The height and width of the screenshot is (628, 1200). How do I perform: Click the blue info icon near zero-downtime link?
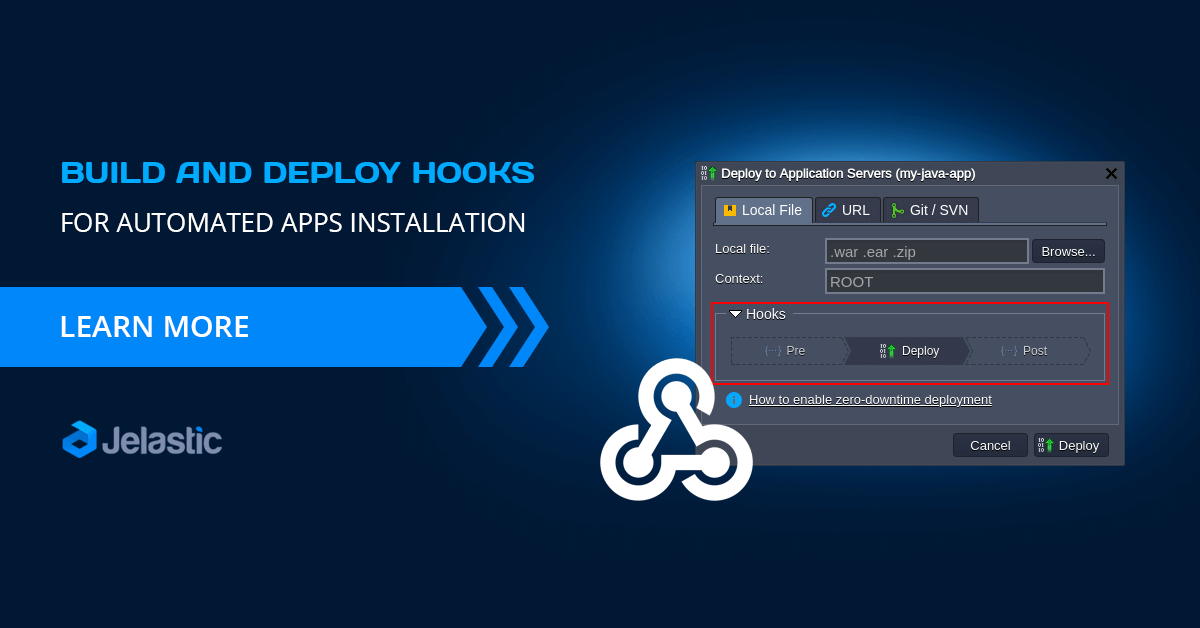(x=734, y=399)
